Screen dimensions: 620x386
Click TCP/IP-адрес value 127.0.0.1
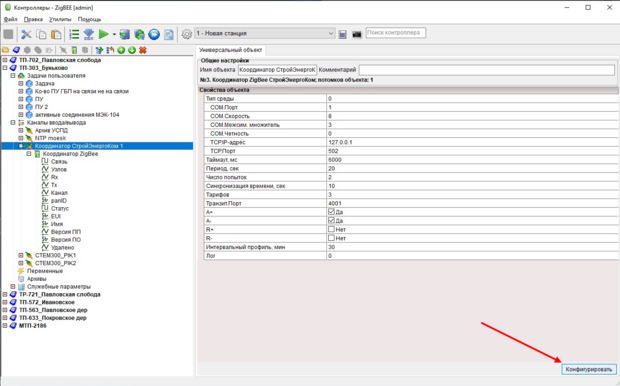point(473,142)
